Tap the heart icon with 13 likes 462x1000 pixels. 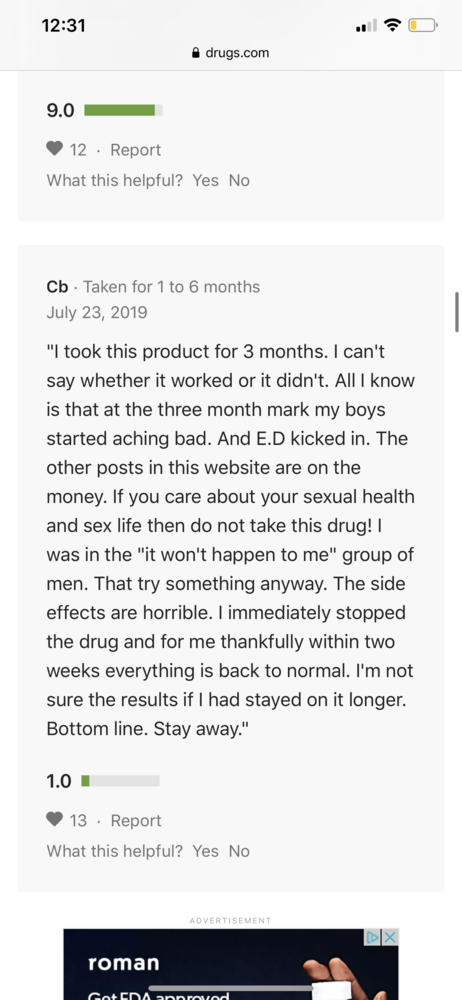[x=55, y=820]
